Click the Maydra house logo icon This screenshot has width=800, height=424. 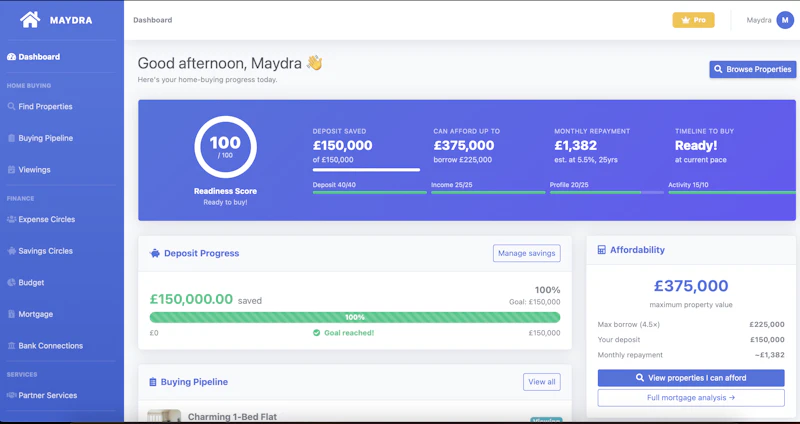(x=30, y=20)
